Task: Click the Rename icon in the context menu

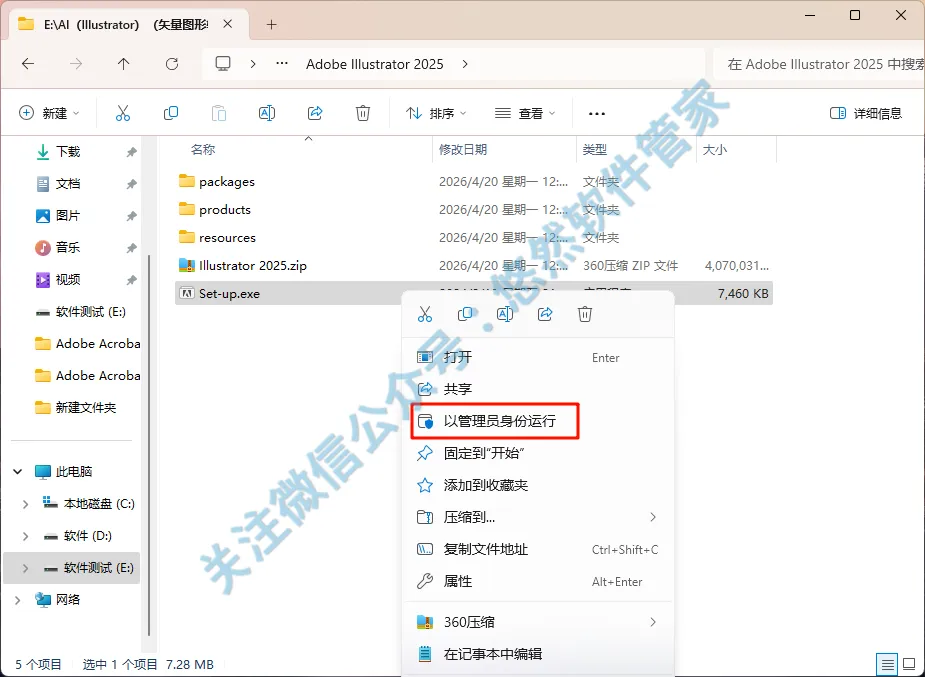Action: pos(505,314)
